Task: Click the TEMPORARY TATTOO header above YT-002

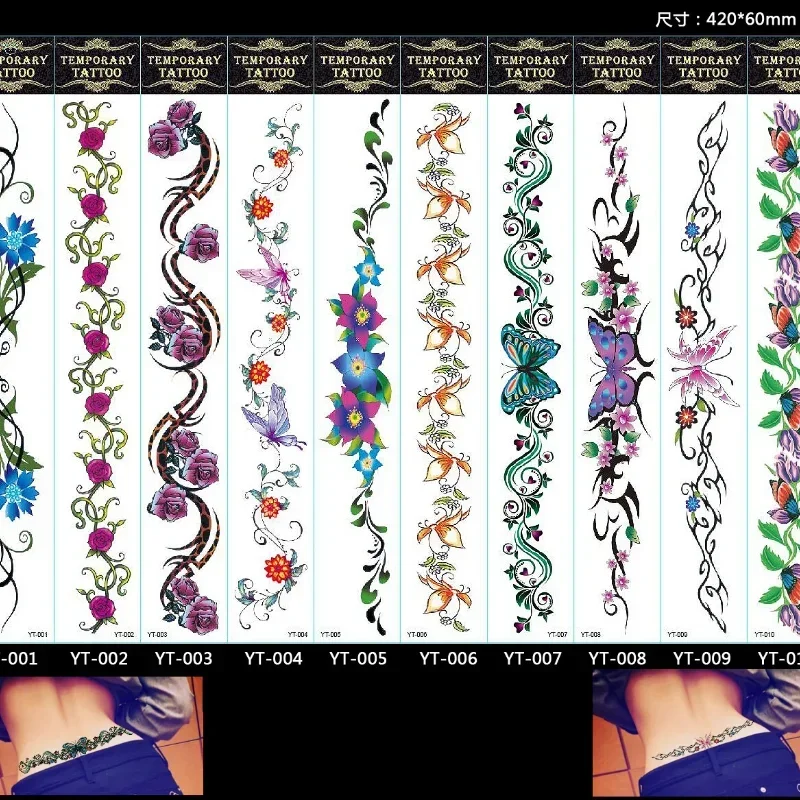Action: (x=97, y=65)
